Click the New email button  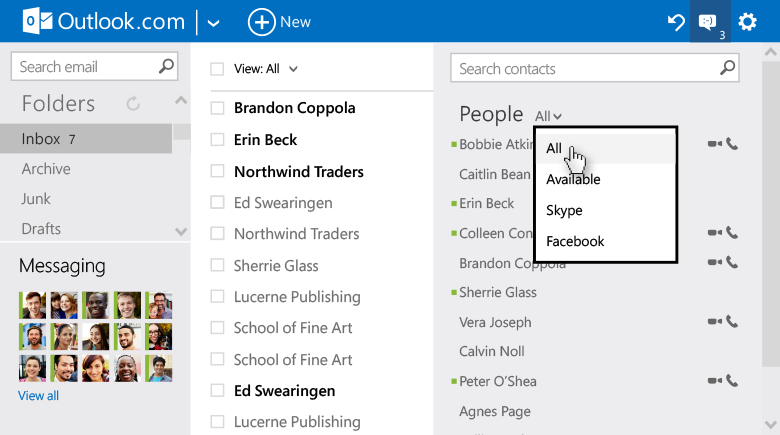(279, 22)
